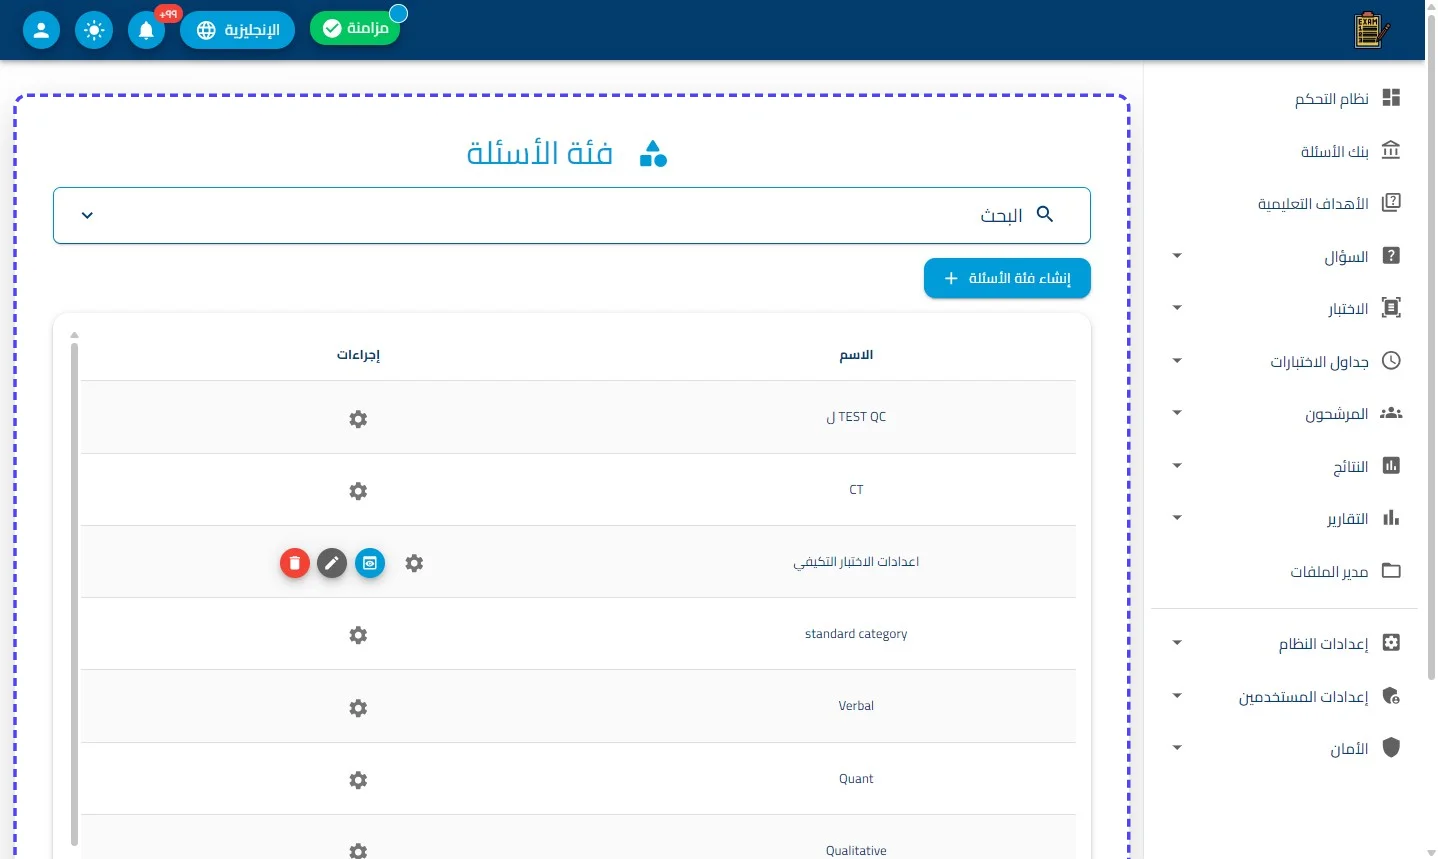Expand the الأمان submenu arrow
Viewport: 1438px width, 859px height.
point(1177,748)
